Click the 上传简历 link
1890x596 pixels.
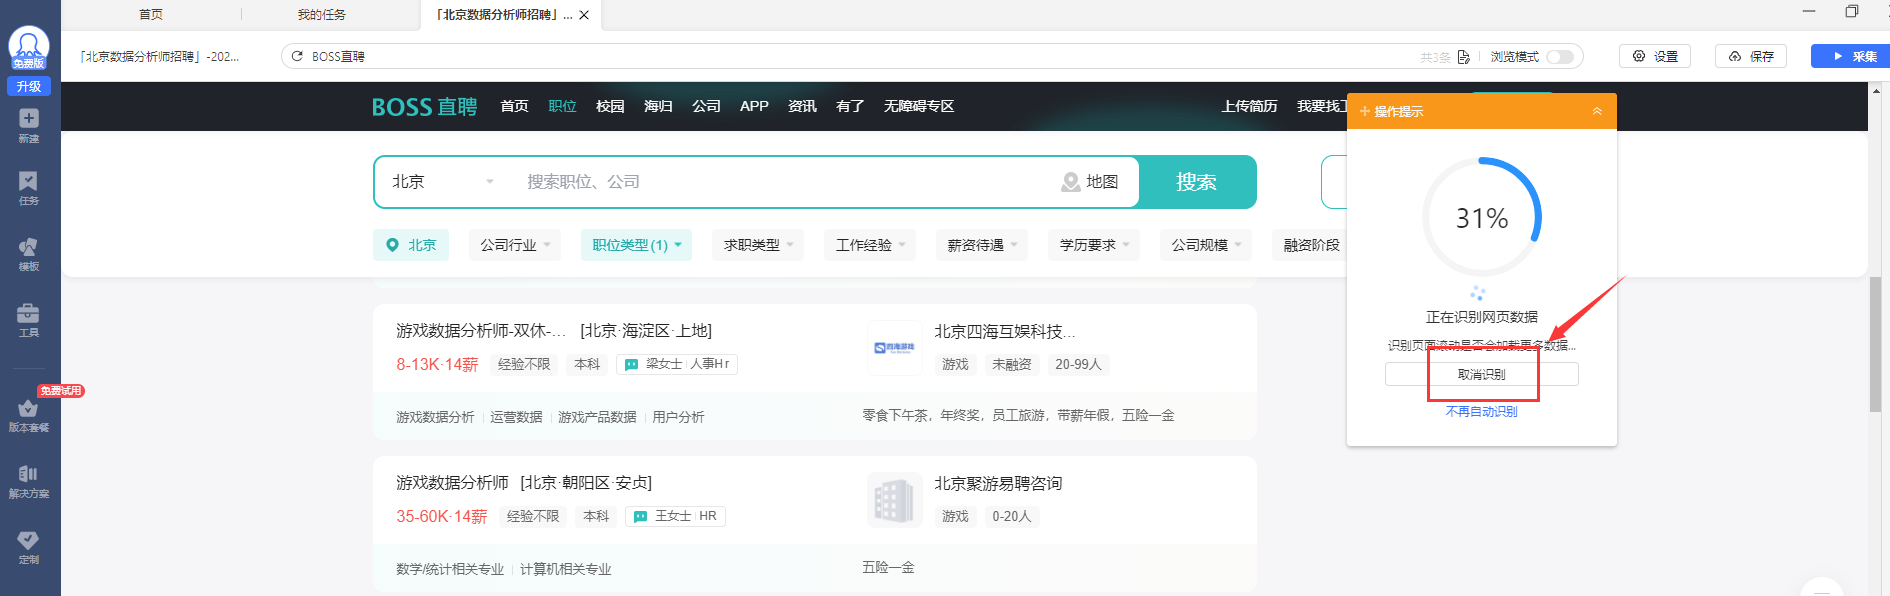pyautogui.click(x=1249, y=106)
